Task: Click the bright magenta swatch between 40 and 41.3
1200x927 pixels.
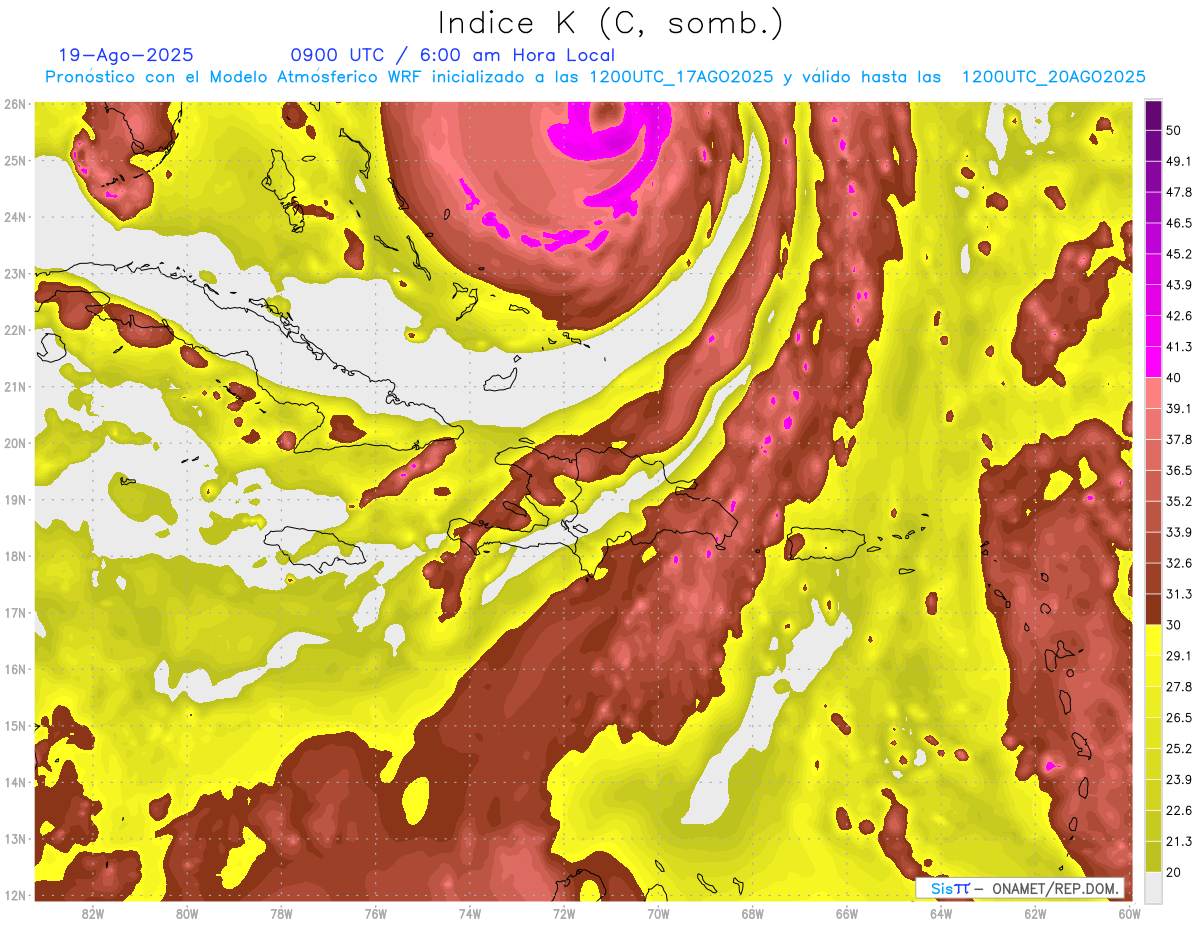Action: coord(1153,362)
